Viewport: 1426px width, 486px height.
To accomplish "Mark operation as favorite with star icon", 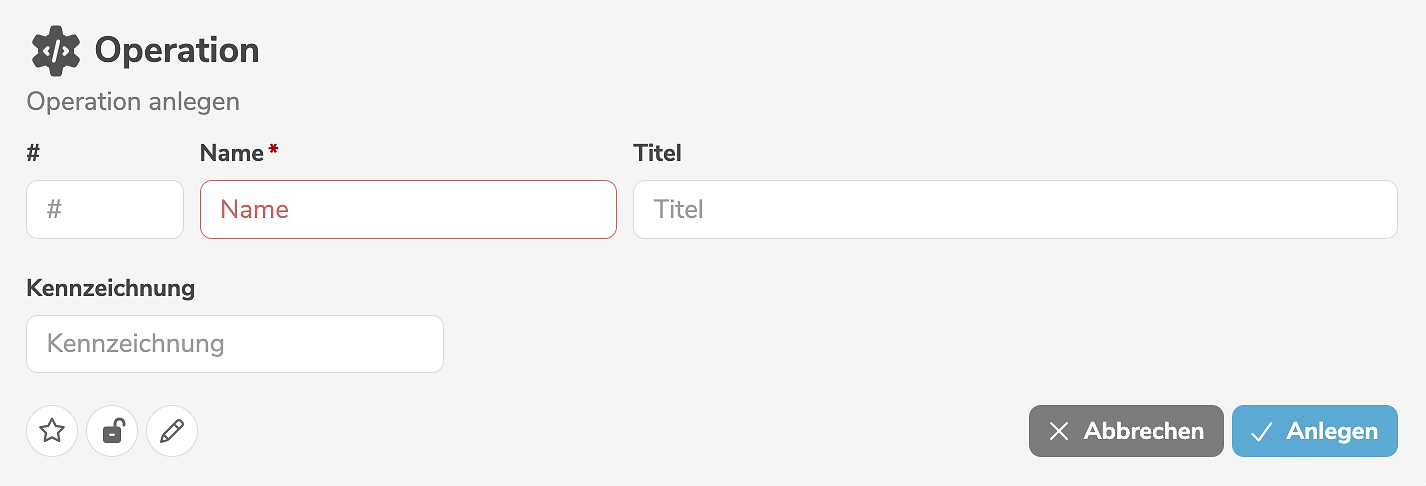I will point(52,431).
